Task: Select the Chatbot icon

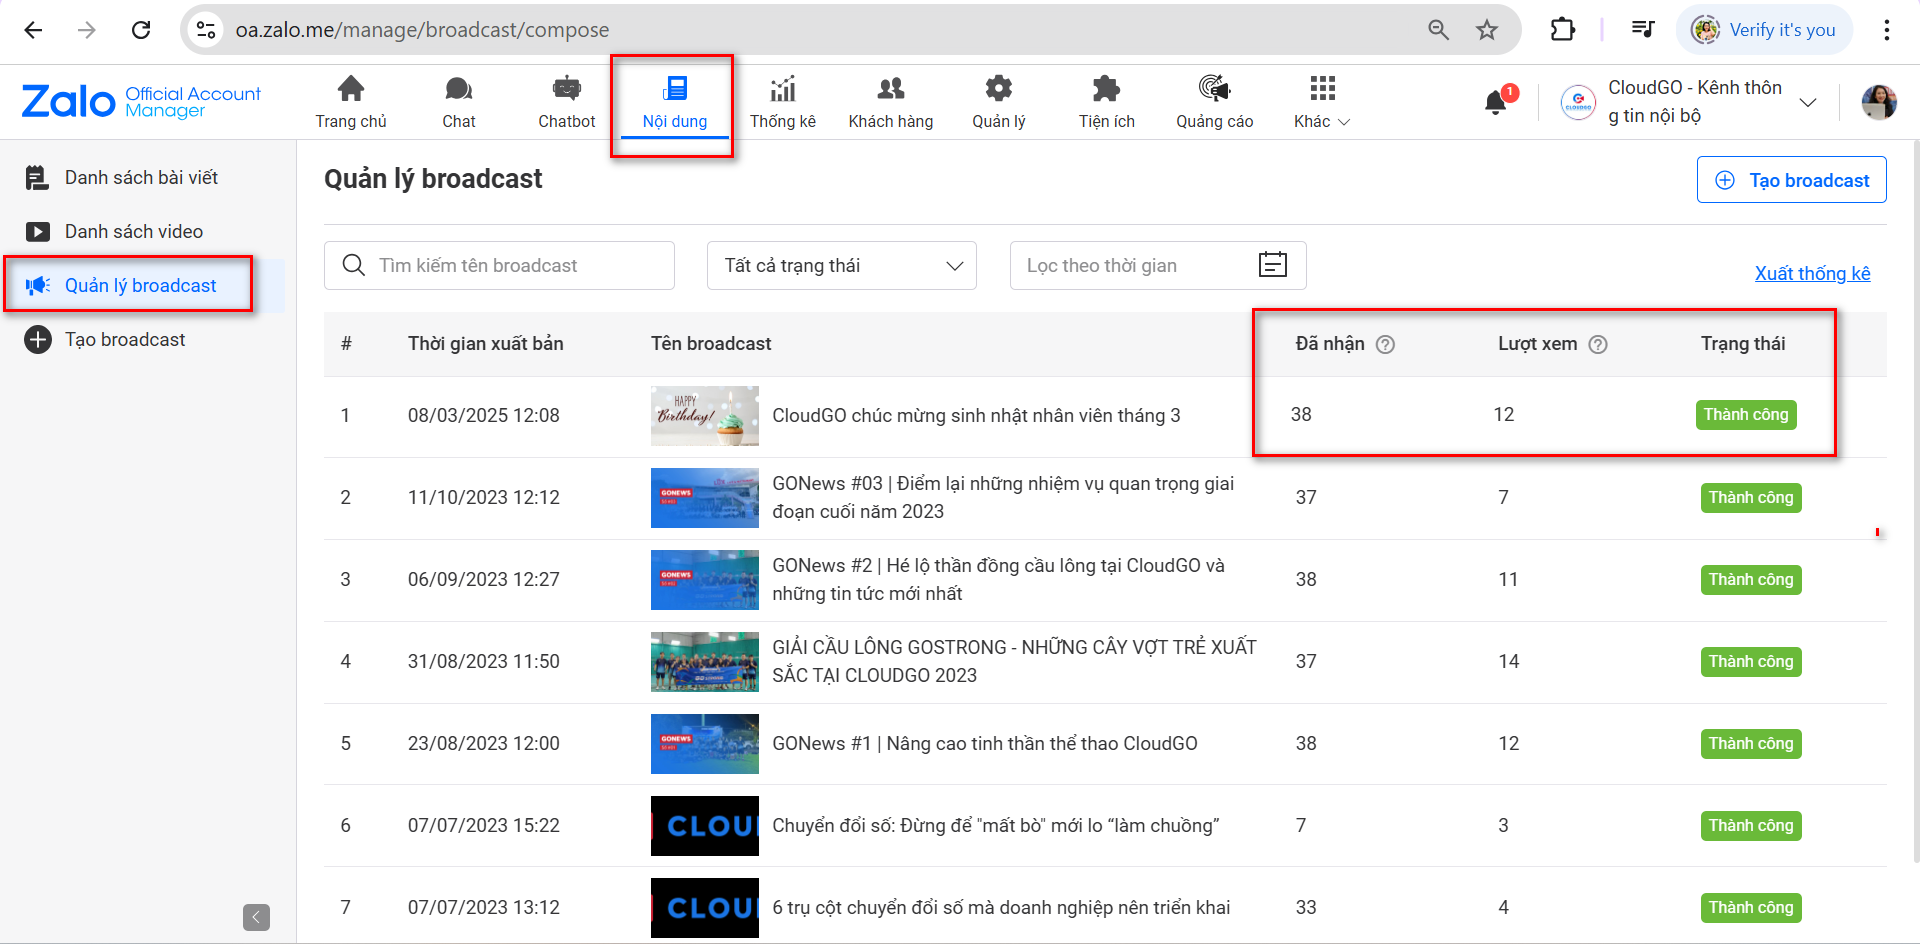Action: 566,88
